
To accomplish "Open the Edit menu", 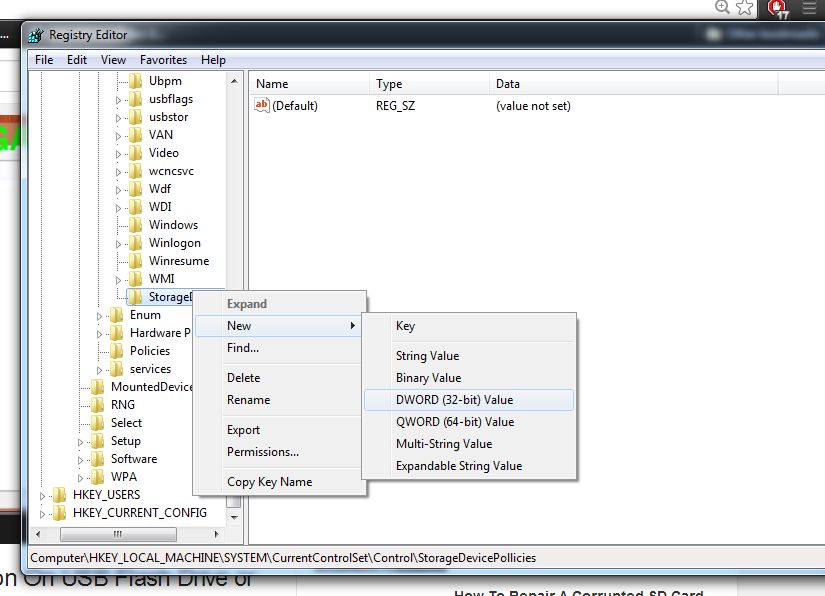I will pyautogui.click(x=77, y=60).
